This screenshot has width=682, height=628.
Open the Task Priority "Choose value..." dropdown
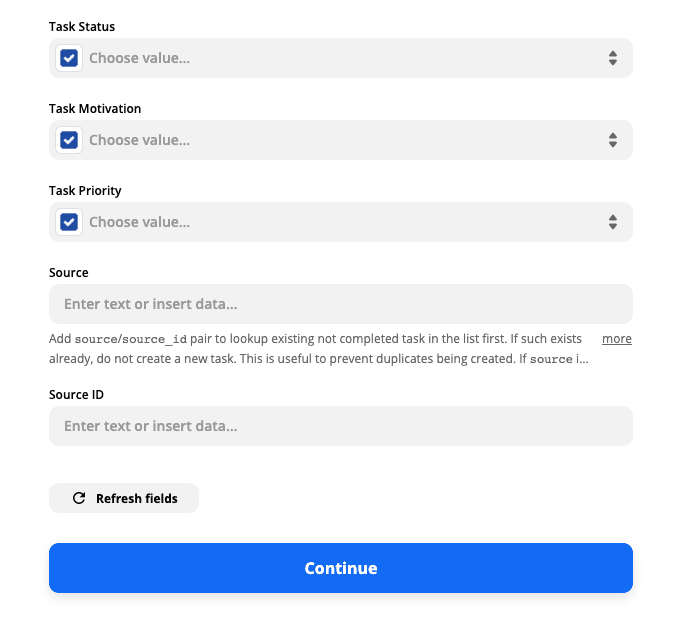[340, 222]
